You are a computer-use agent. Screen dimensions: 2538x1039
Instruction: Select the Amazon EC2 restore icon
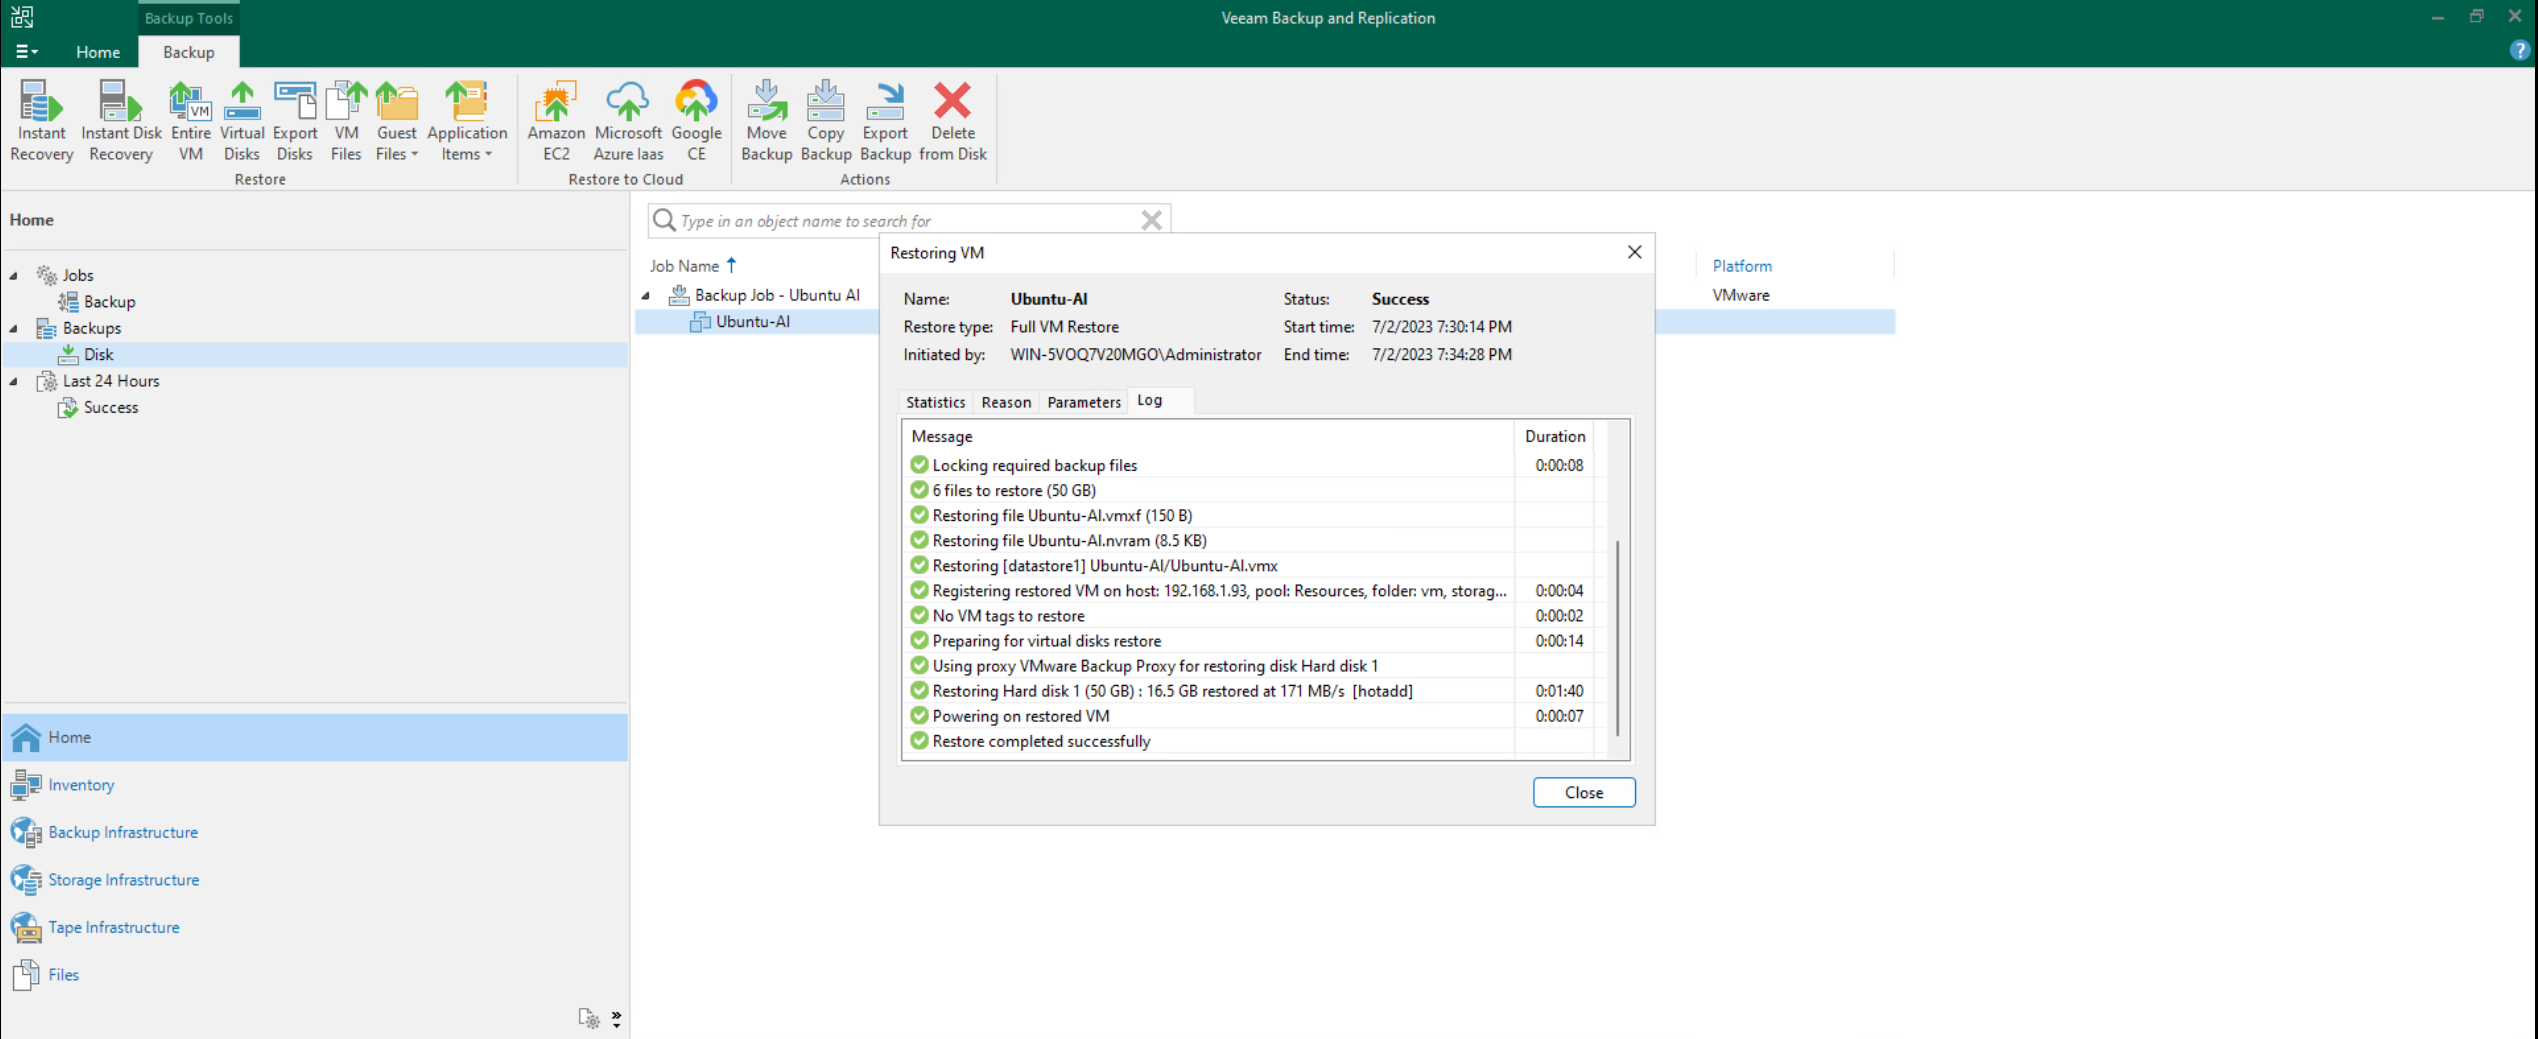[556, 121]
